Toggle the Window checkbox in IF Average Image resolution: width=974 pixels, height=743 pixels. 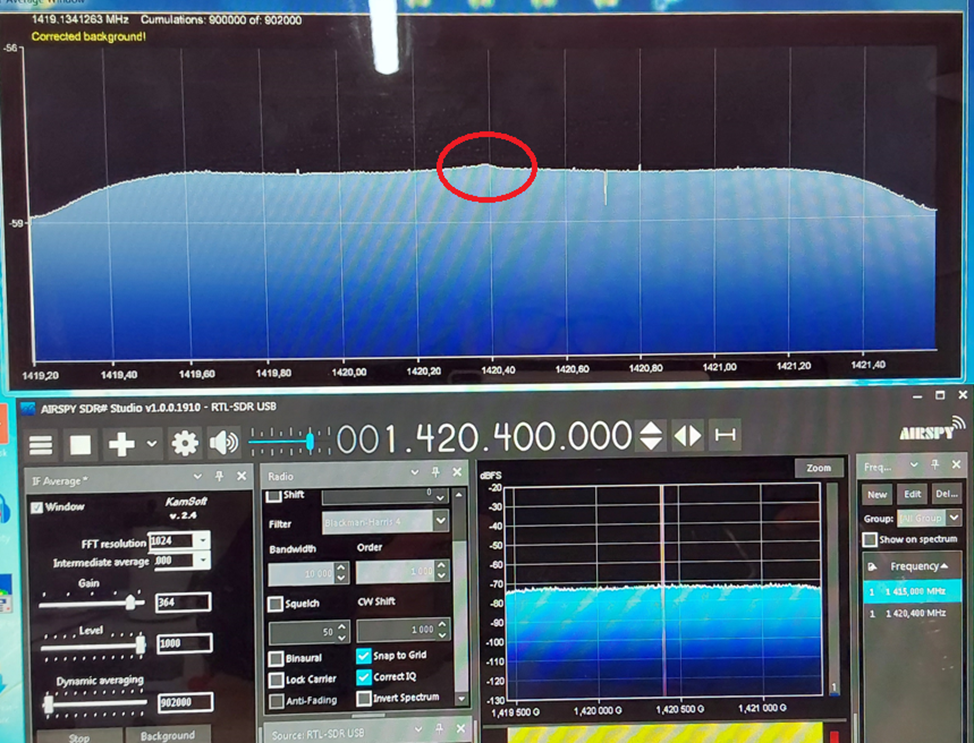tap(37, 508)
